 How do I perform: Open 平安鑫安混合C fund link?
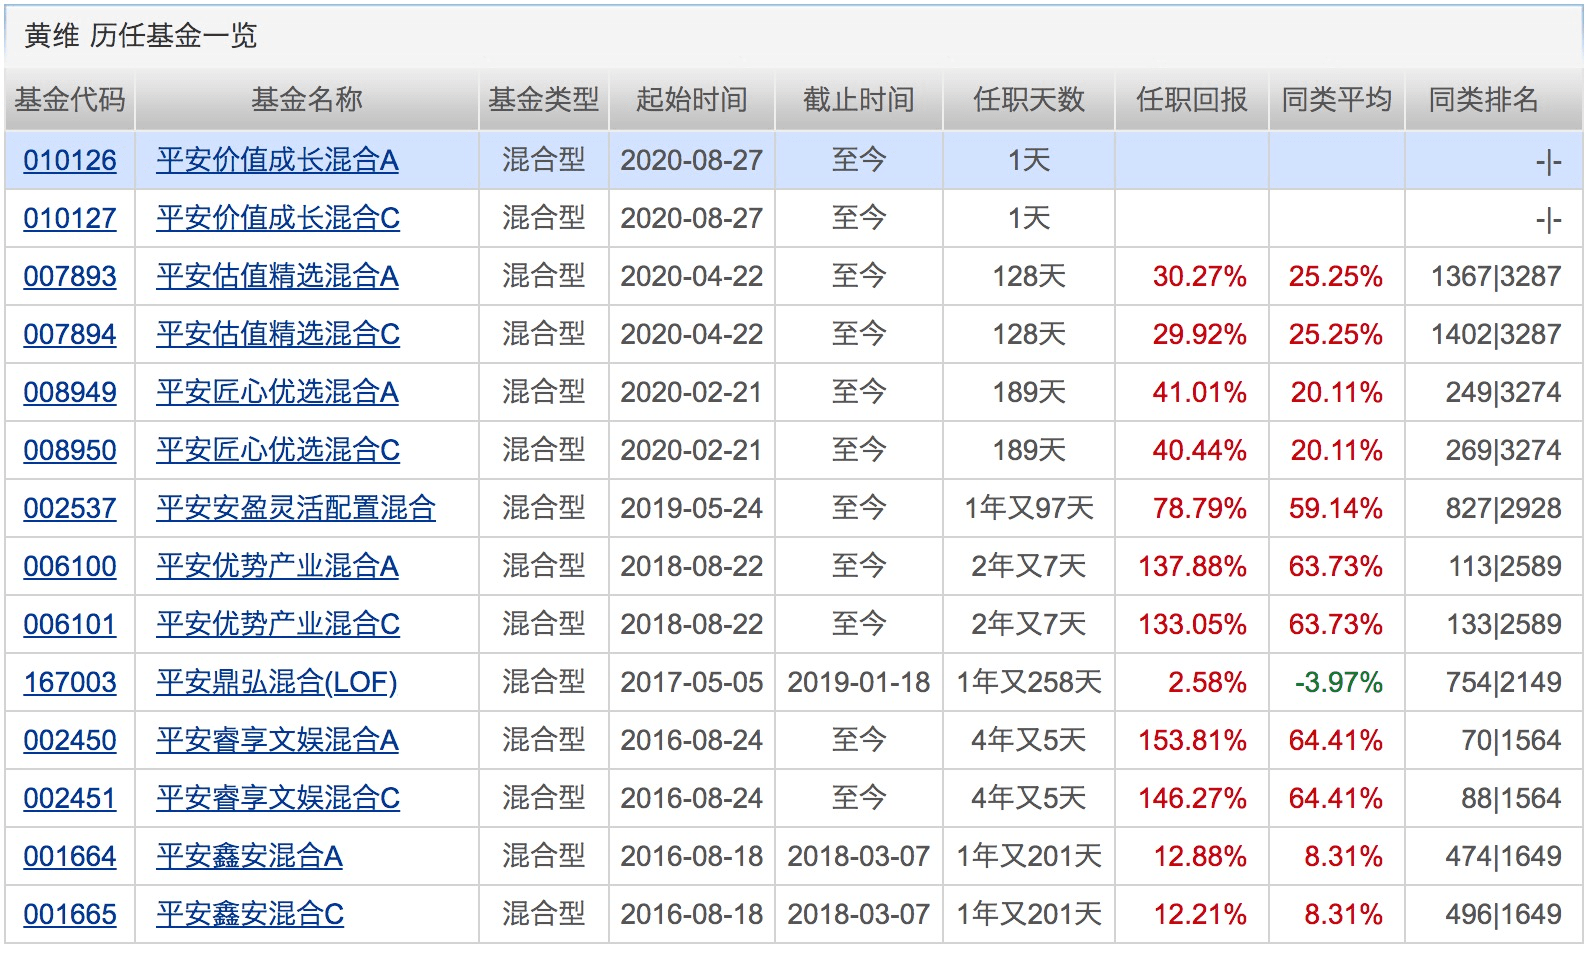(250, 914)
